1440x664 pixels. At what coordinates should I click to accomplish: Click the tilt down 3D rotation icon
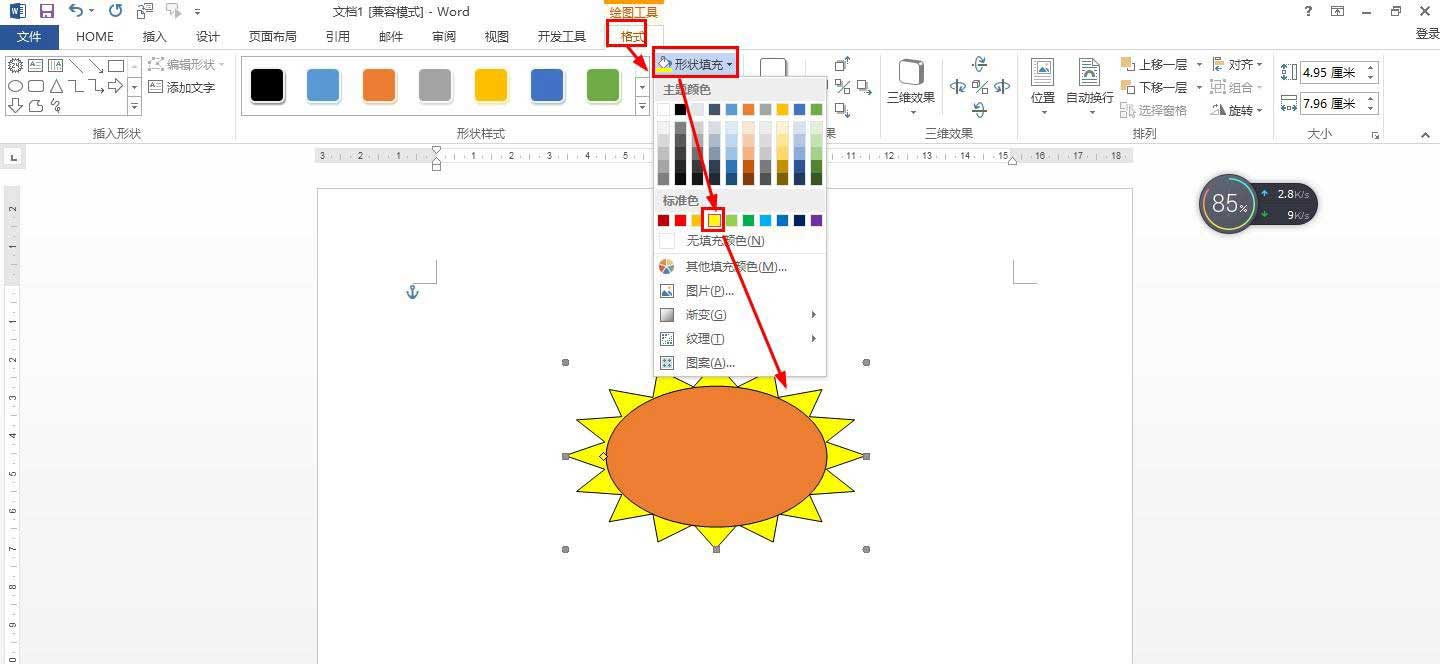(979, 109)
